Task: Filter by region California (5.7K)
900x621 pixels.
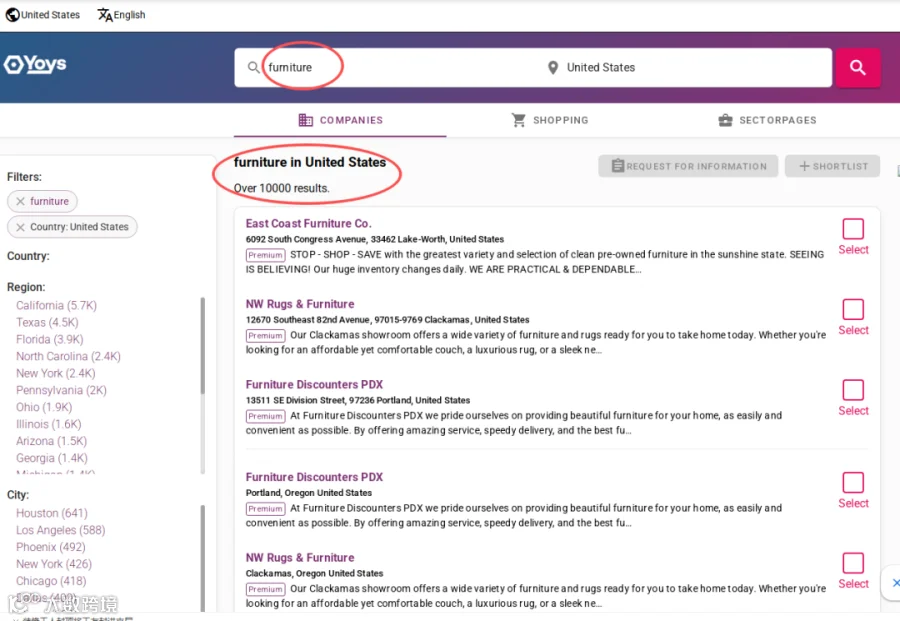Action: click(x=56, y=305)
